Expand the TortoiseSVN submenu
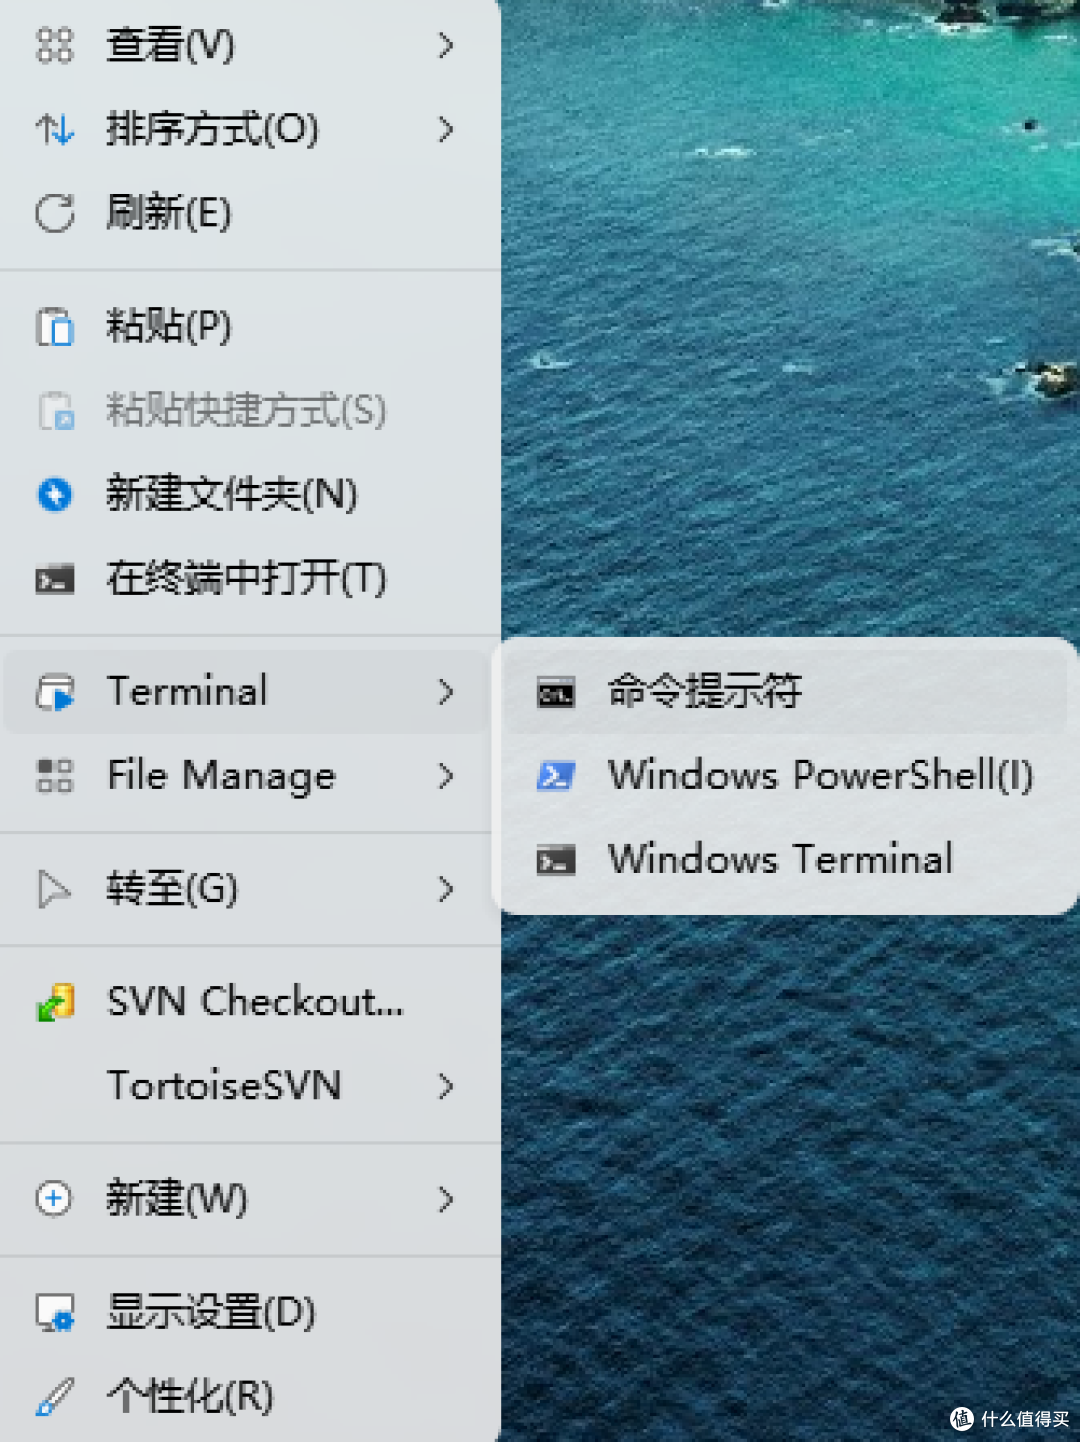 (x=225, y=1086)
